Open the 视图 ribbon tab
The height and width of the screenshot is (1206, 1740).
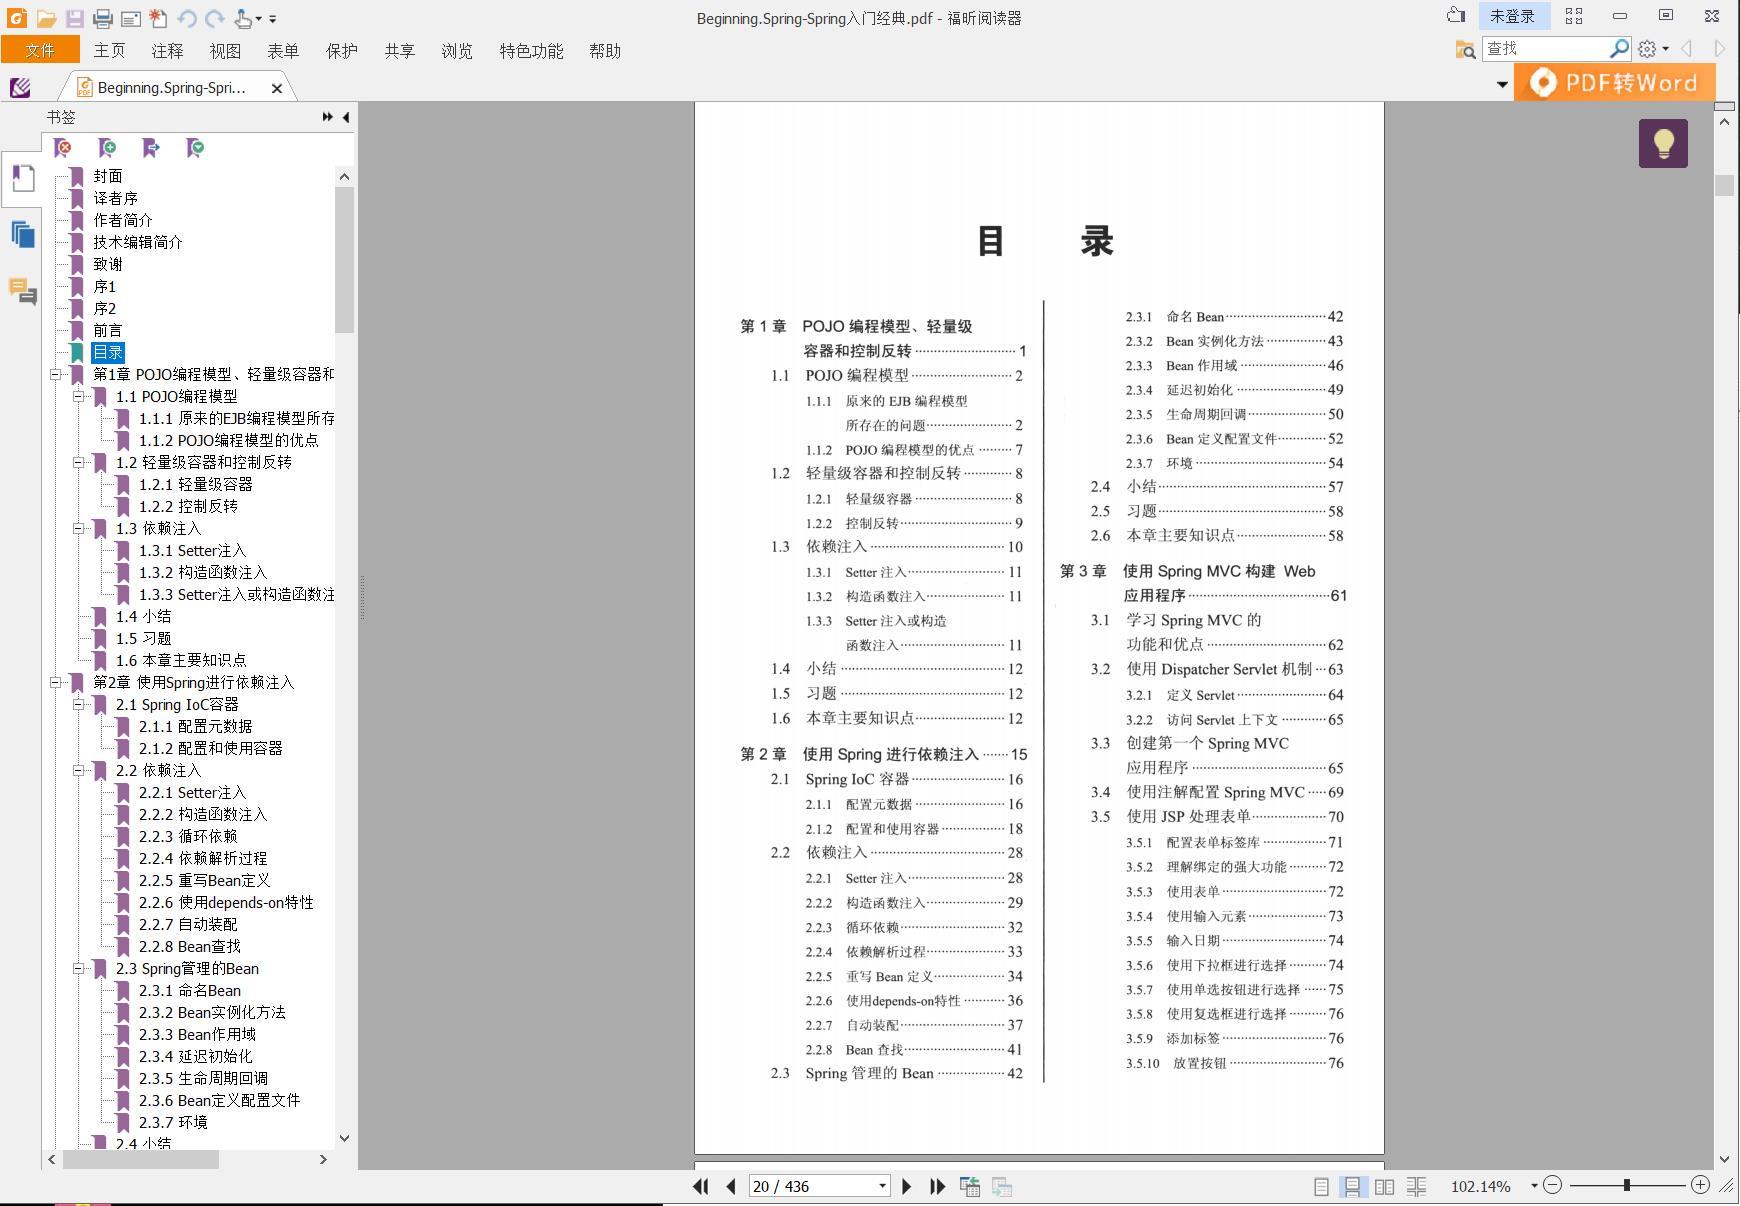tap(226, 51)
